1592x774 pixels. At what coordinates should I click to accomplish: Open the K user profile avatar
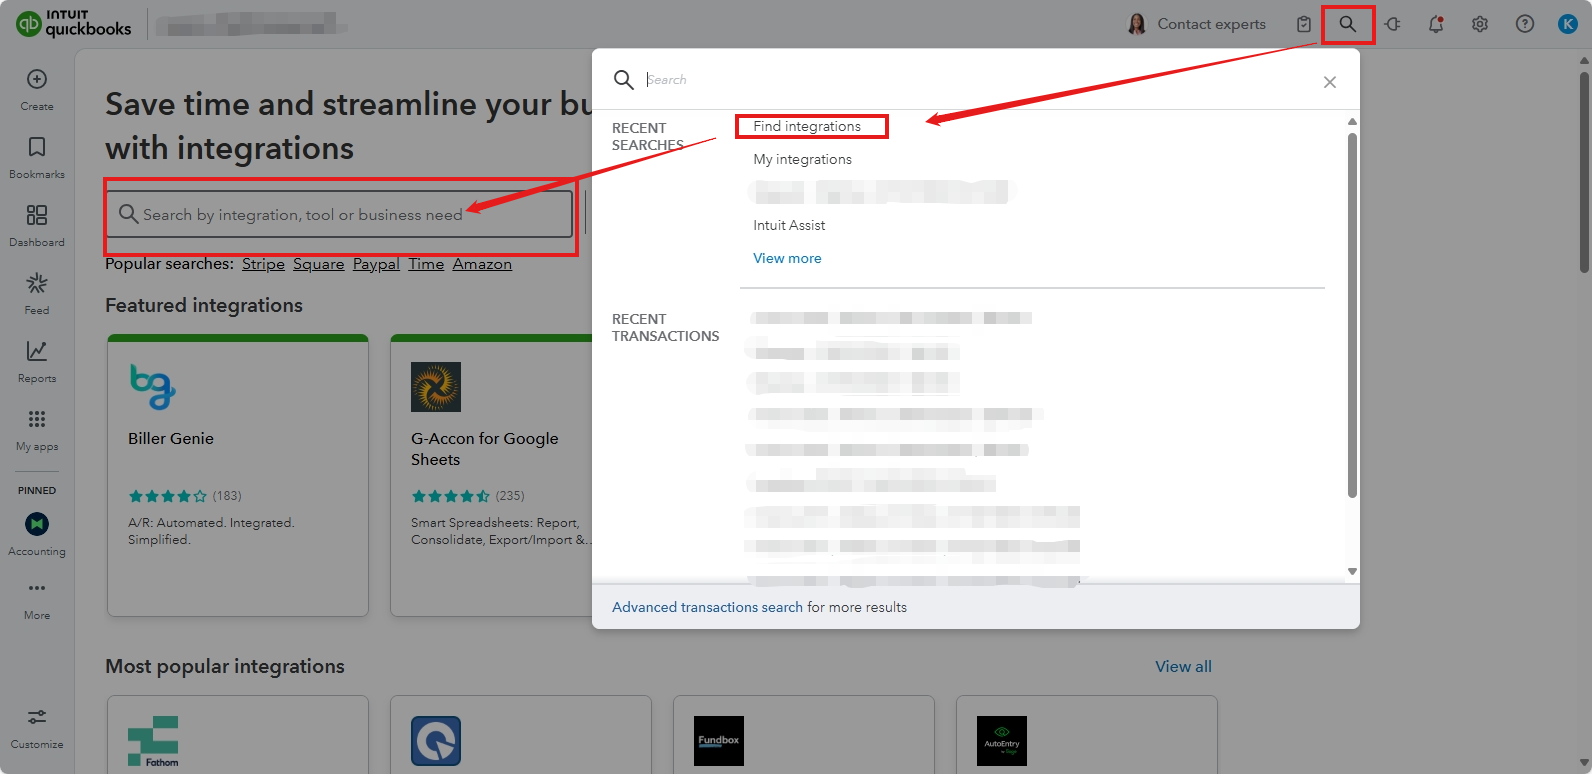(1568, 24)
